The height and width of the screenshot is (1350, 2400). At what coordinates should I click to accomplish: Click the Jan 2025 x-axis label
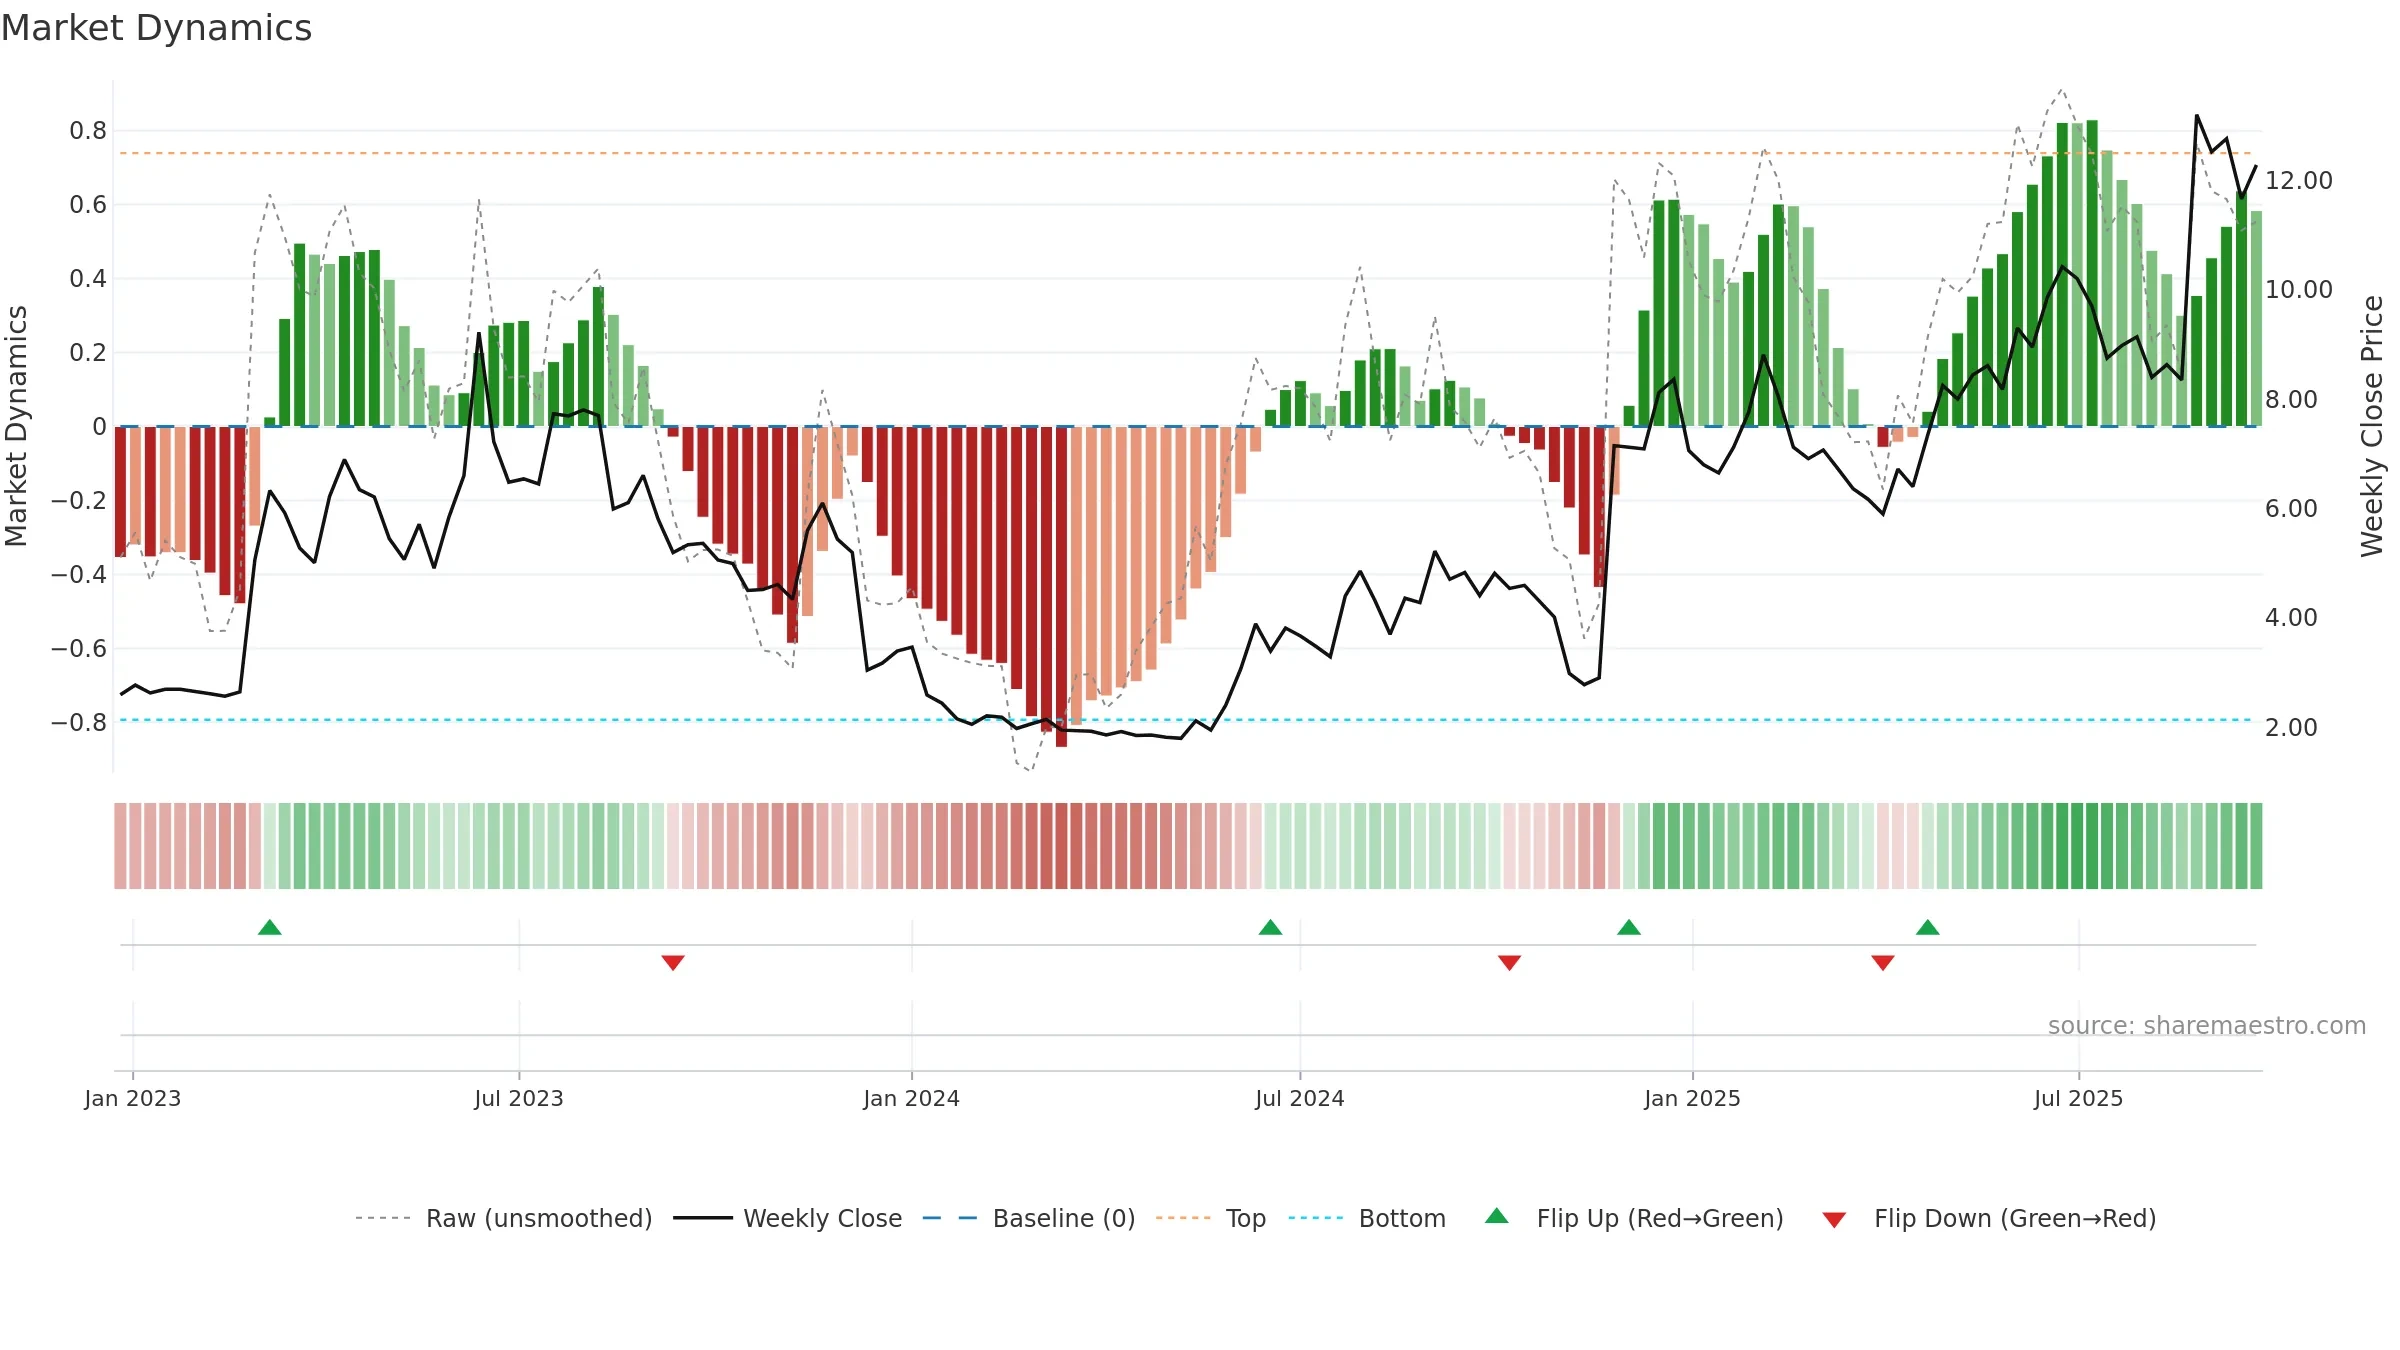[x=1693, y=1099]
